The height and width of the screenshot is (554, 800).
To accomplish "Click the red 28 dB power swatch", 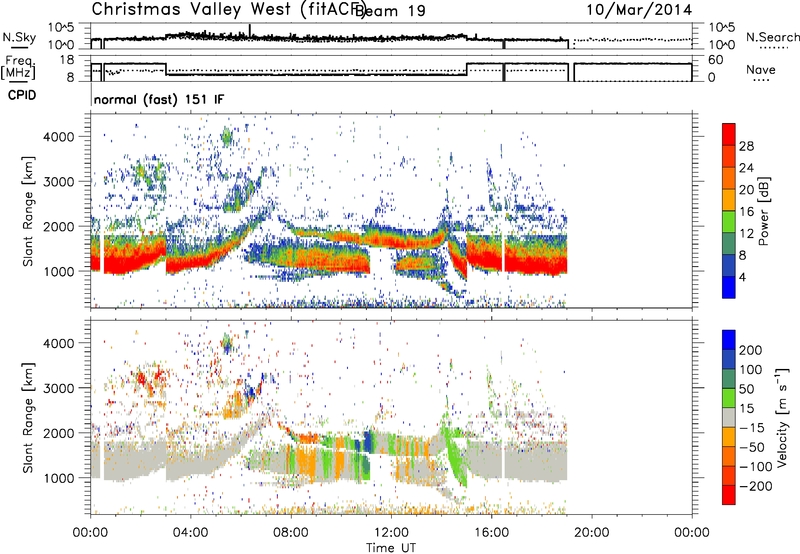I will coord(729,134).
